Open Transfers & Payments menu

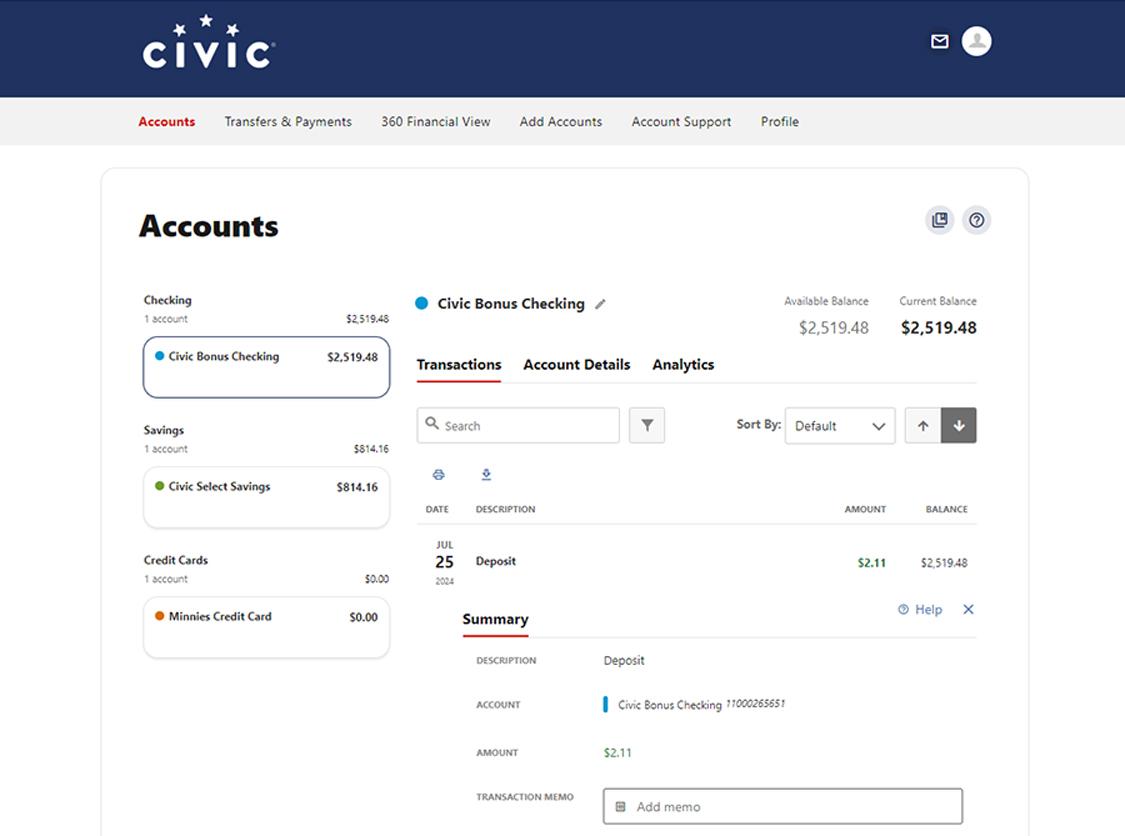click(x=288, y=121)
